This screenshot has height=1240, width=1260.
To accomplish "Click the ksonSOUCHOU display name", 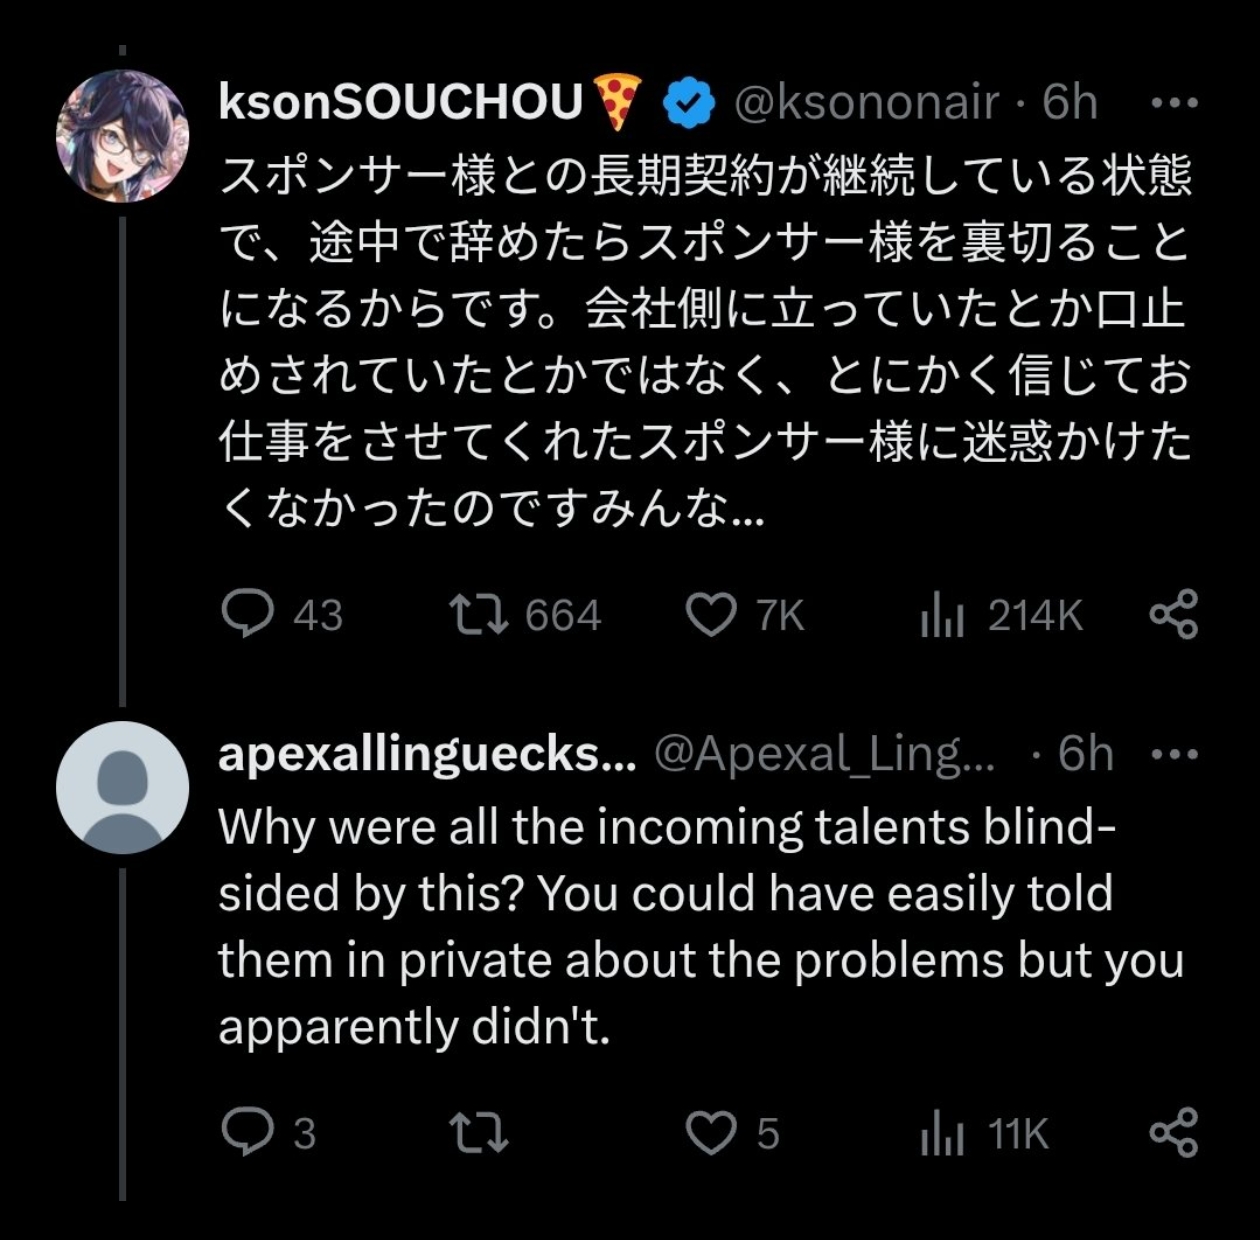I will coord(400,102).
